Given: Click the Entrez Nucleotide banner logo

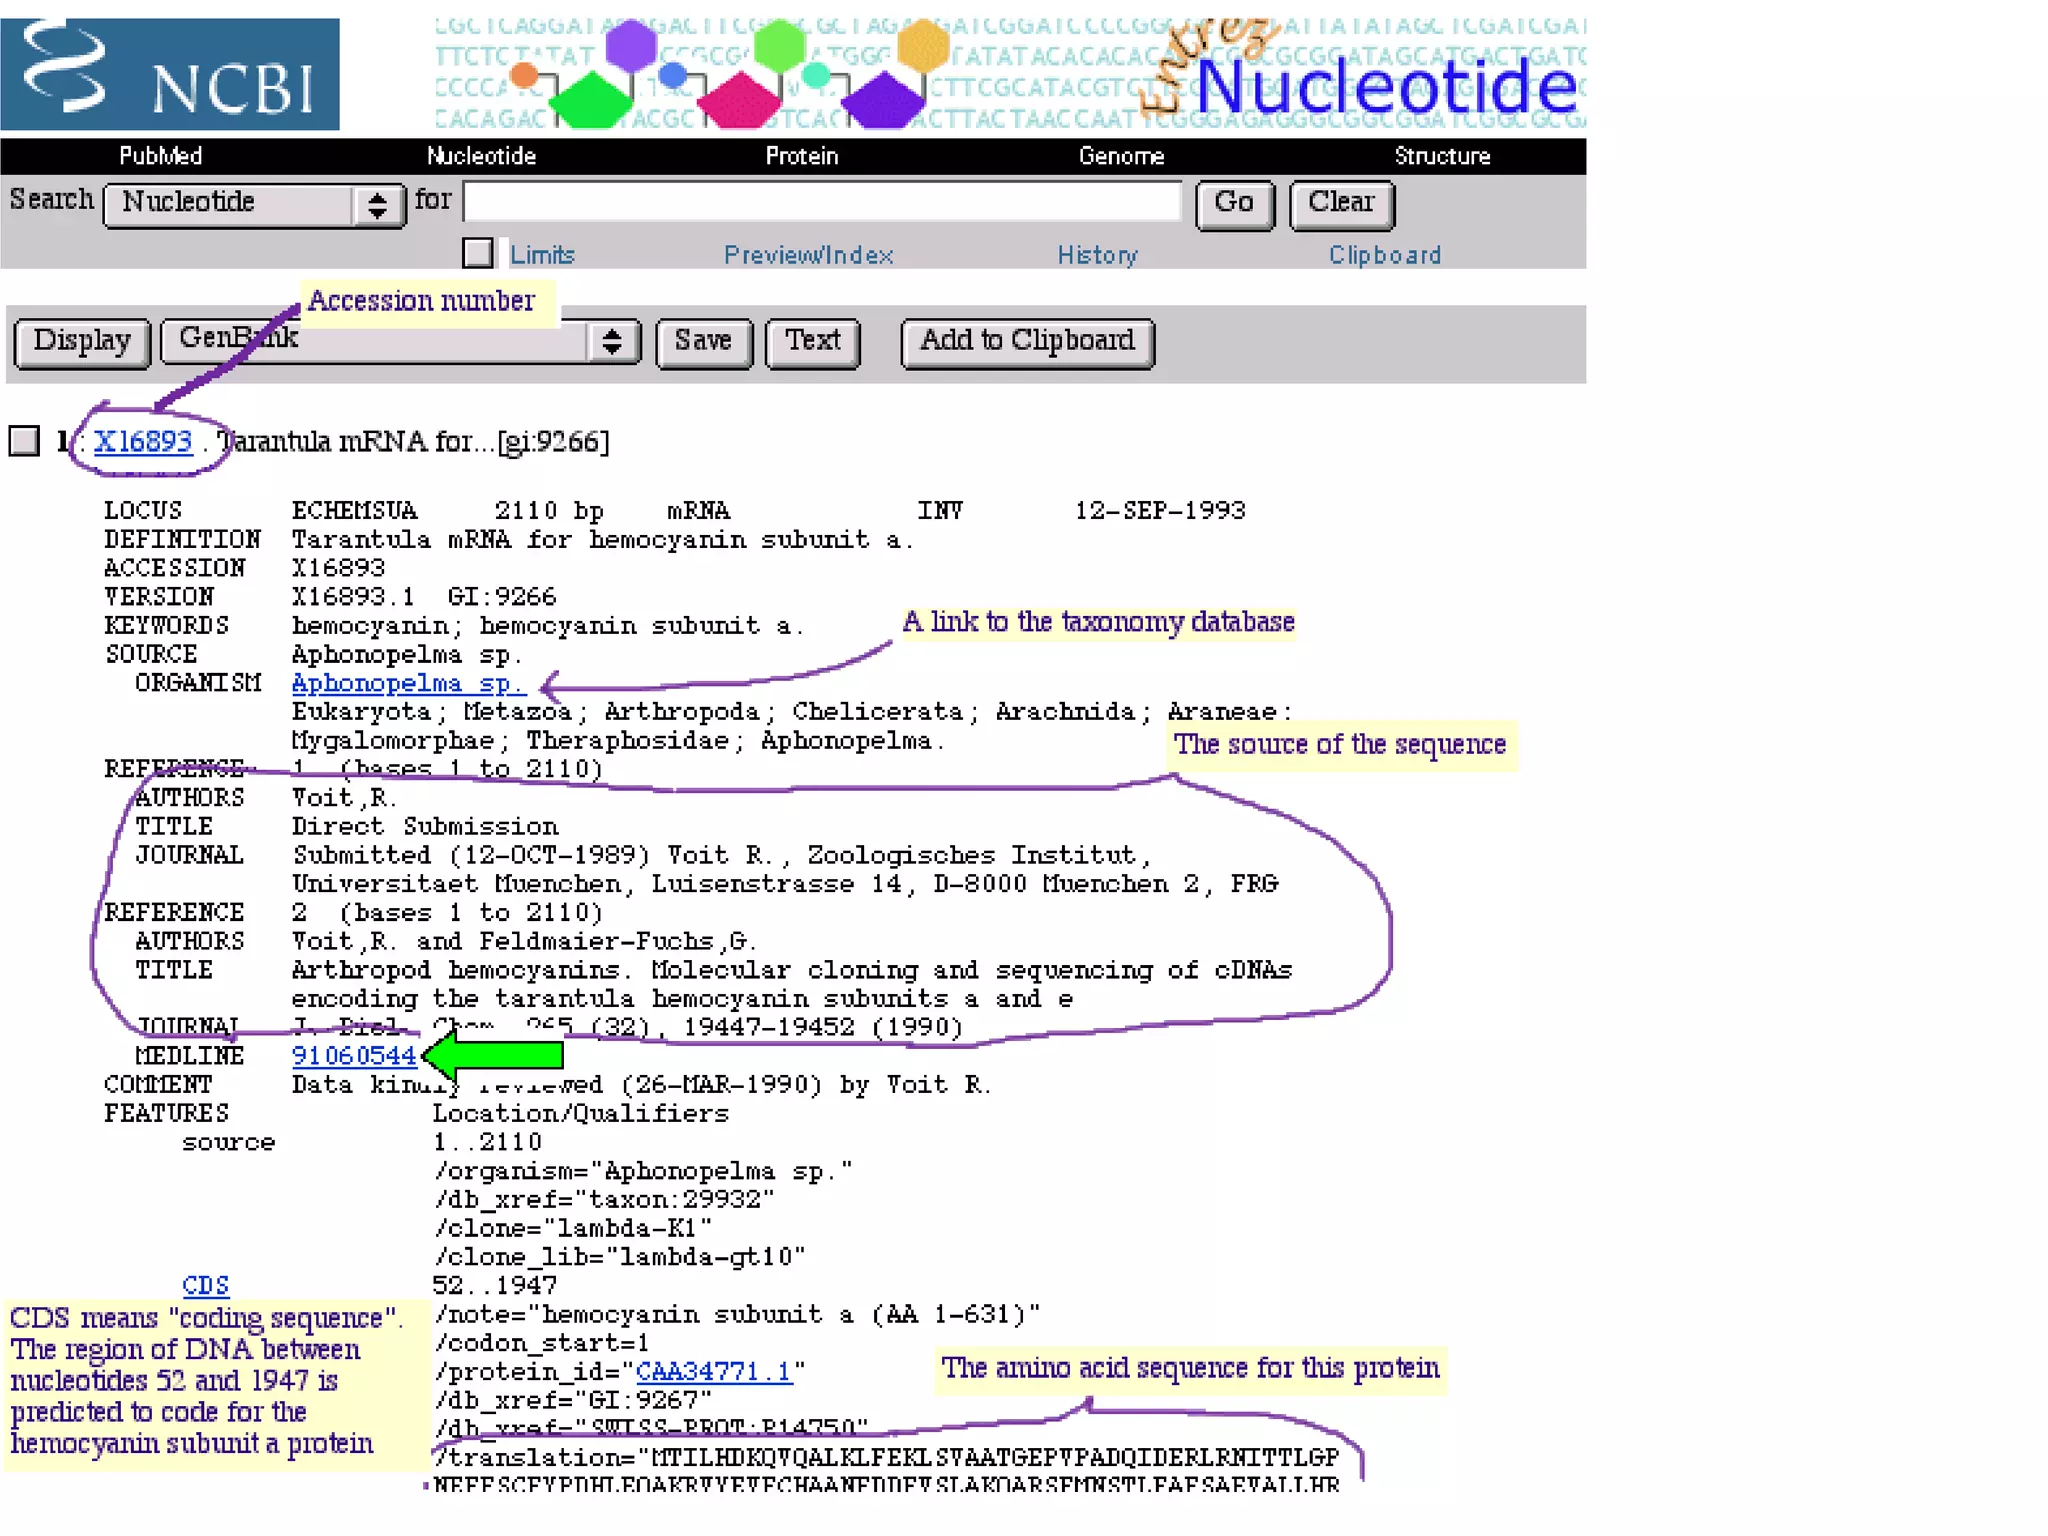Looking at the screenshot, I should [x=1385, y=85].
